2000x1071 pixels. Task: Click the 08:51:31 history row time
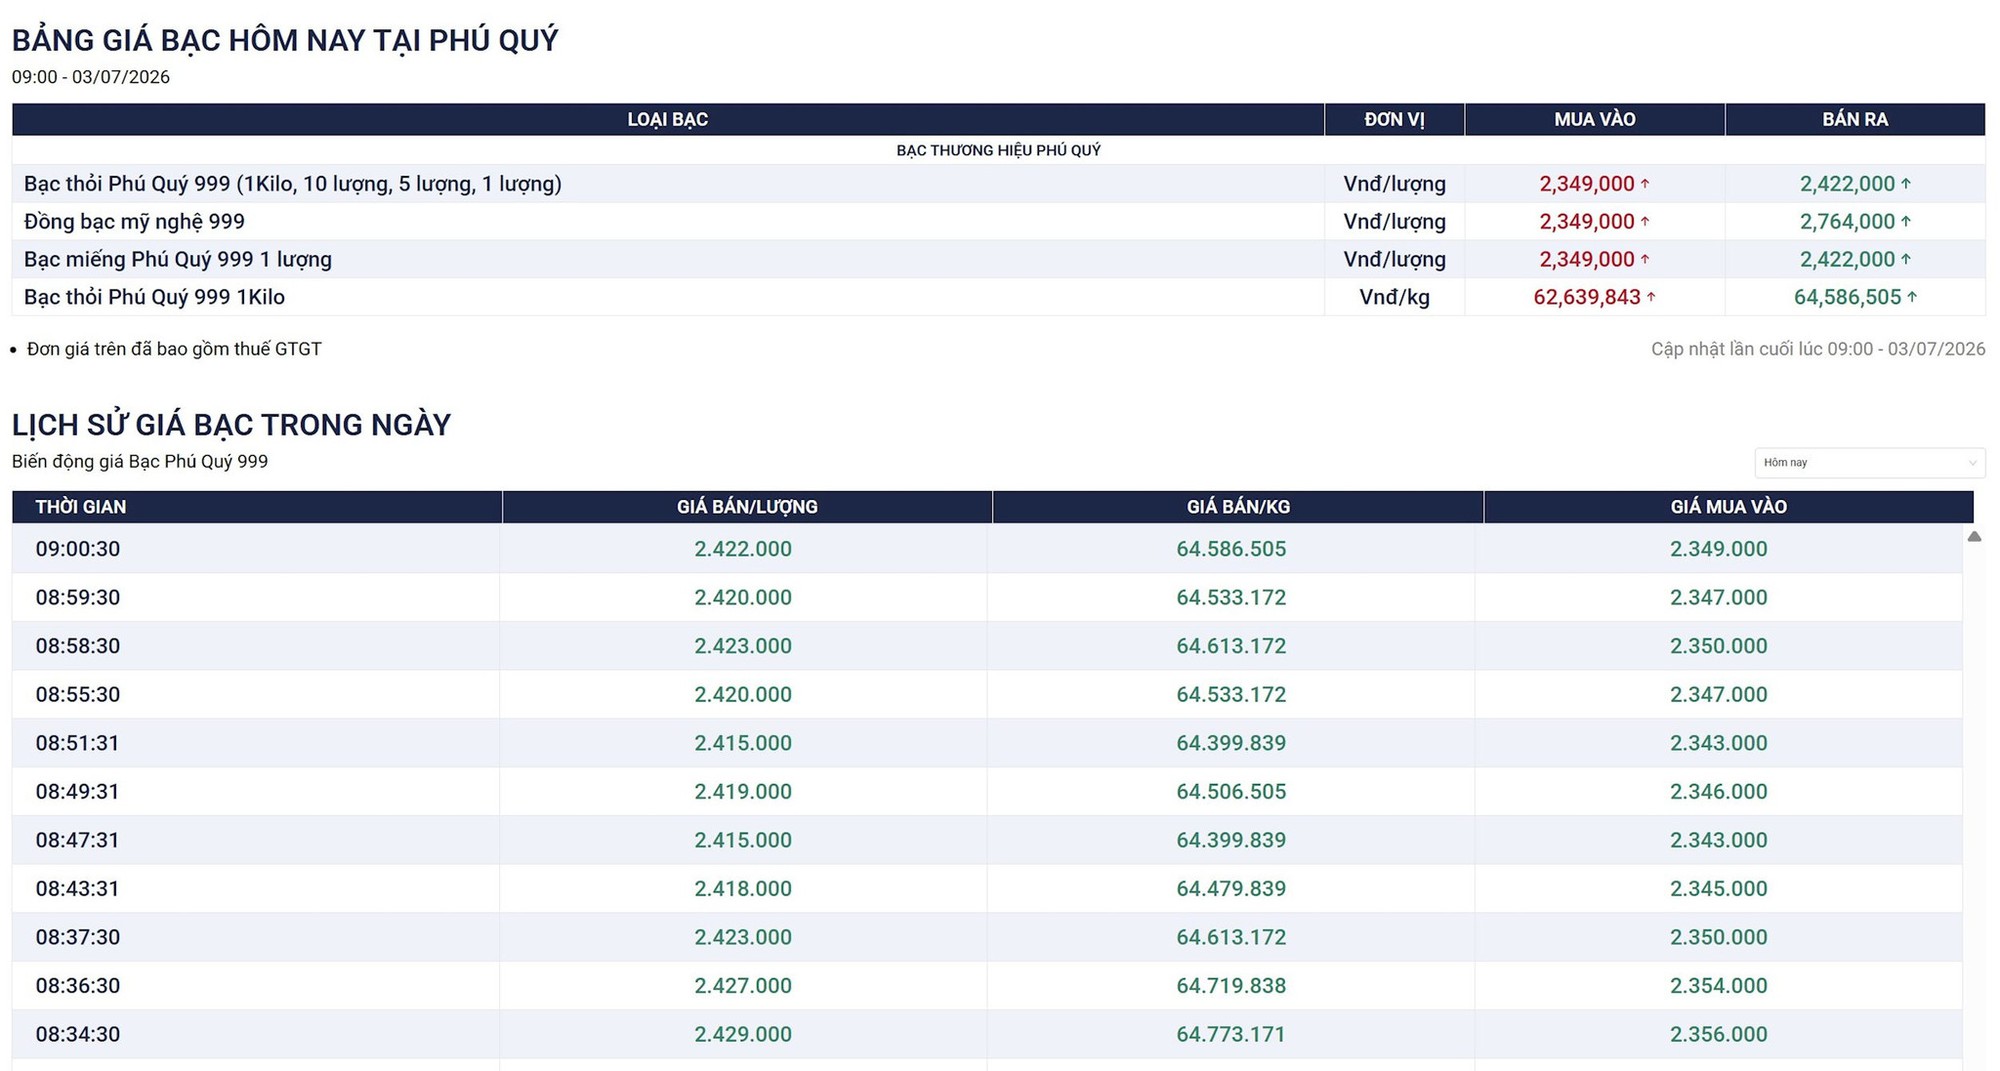pos(77,743)
